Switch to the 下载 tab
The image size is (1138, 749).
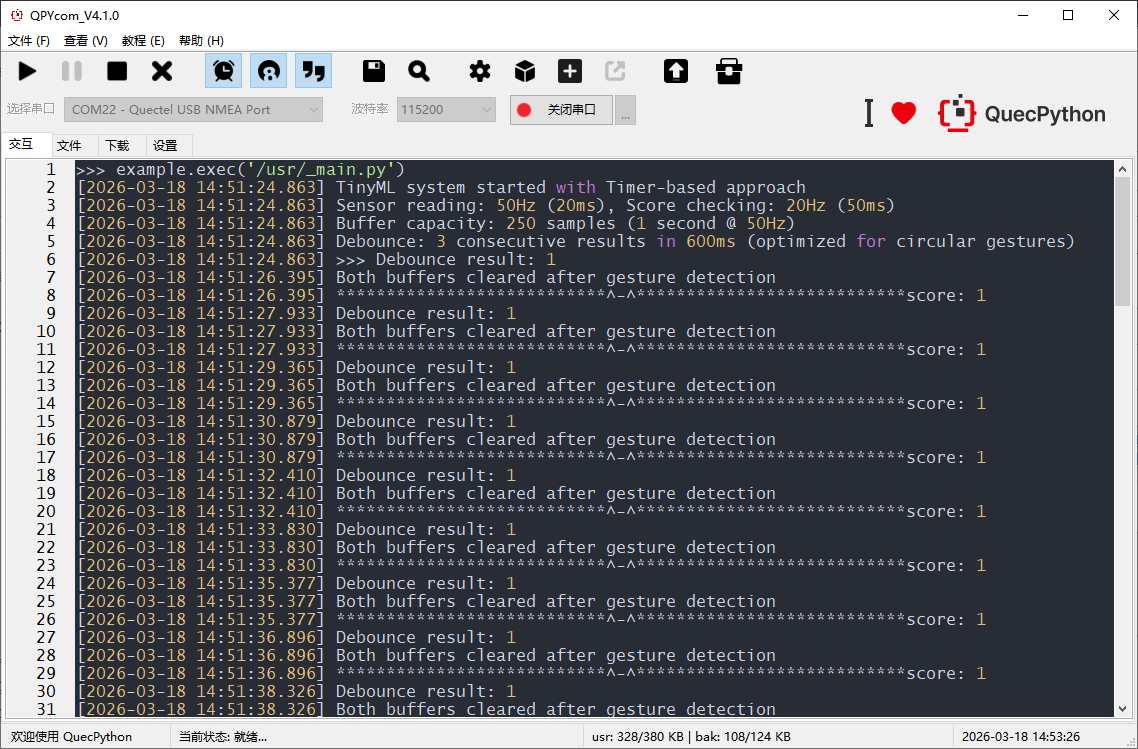(117, 145)
